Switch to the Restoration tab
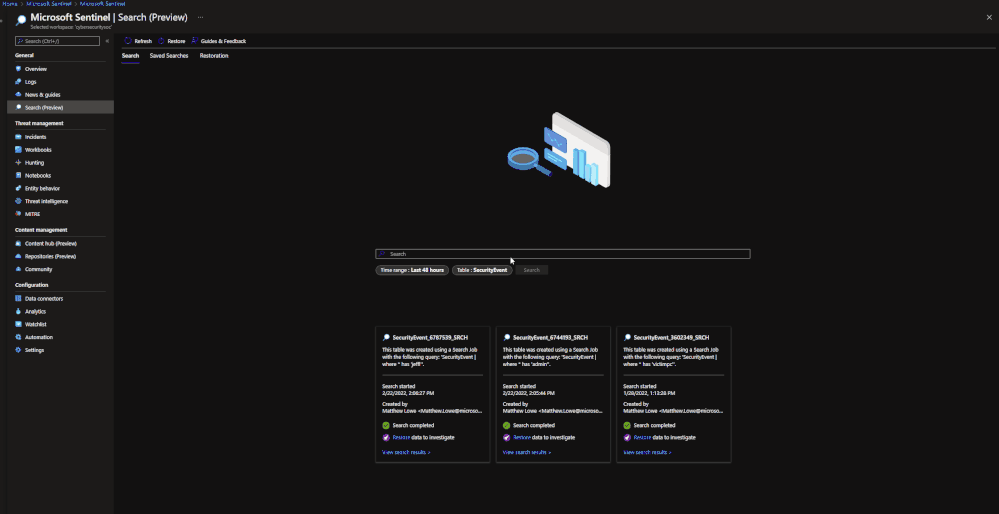Image resolution: width=999 pixels, height=514 pixels. pos(214,56)
